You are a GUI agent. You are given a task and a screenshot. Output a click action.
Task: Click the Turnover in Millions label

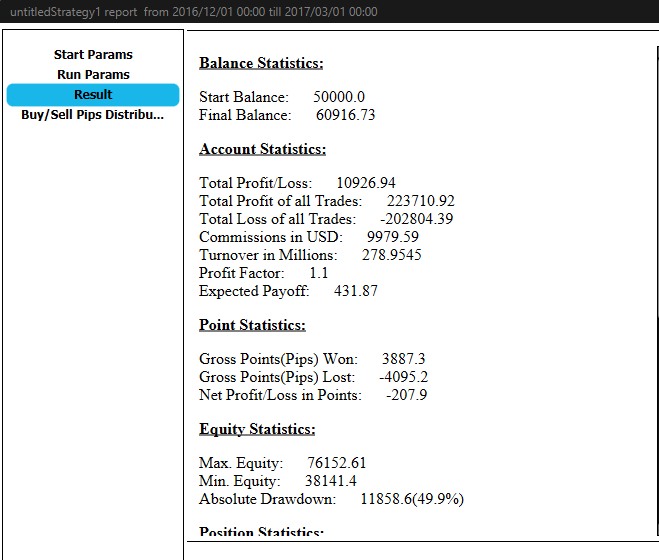pos(268,255)
